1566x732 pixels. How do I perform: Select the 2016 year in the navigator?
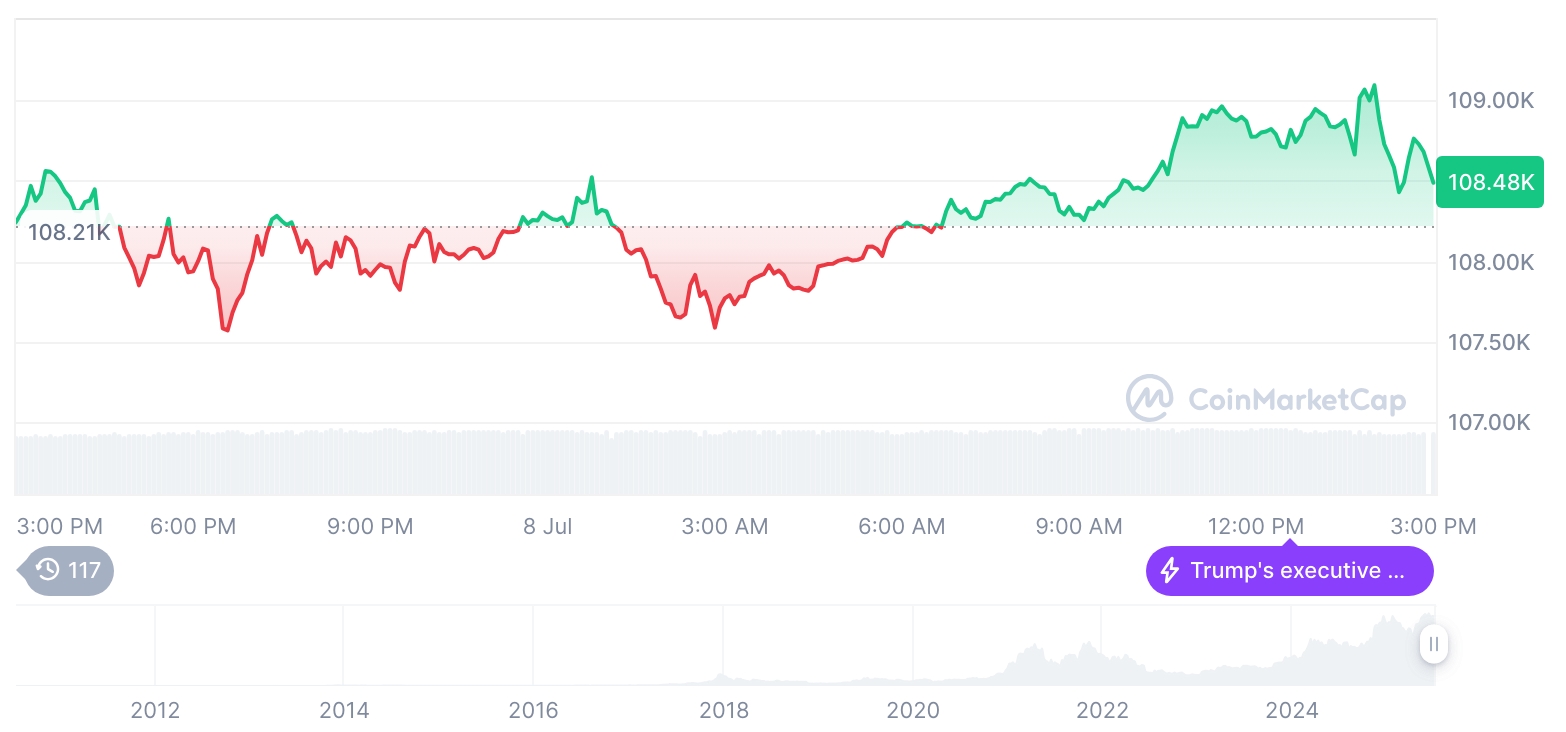tap(533, 711)
